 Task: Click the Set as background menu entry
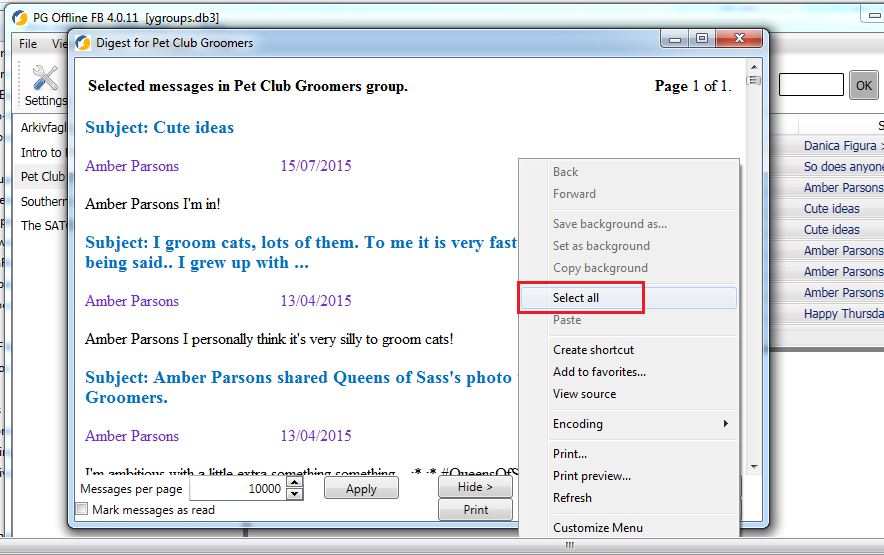[x=601, y=246]
